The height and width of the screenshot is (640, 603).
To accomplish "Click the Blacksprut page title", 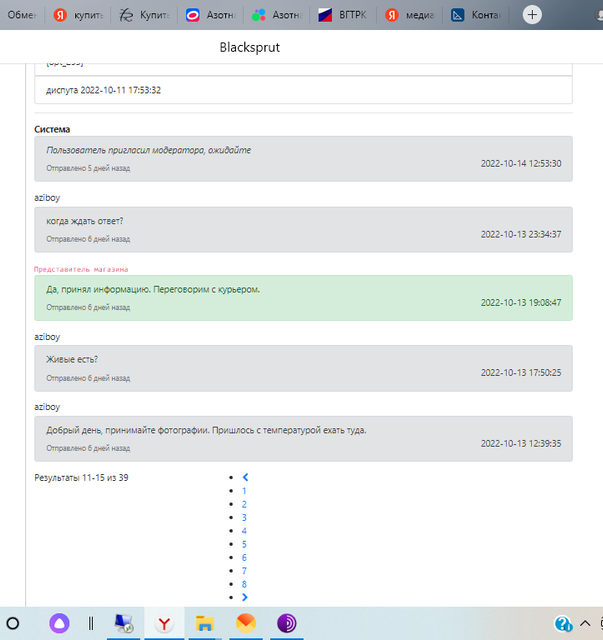I will [249, 47].
